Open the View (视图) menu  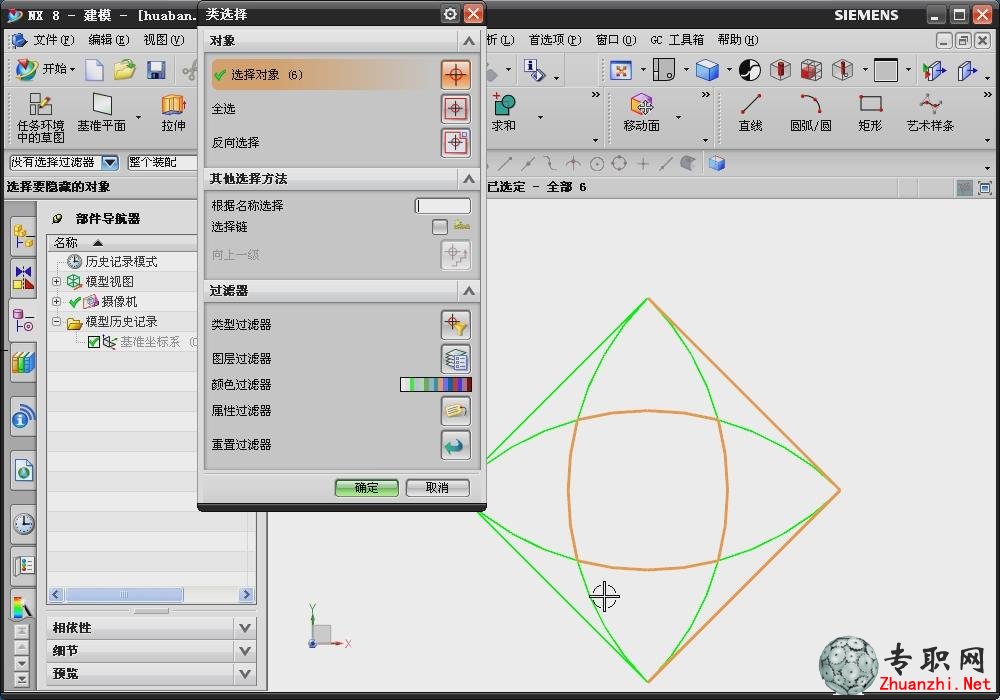click(163, 40)
